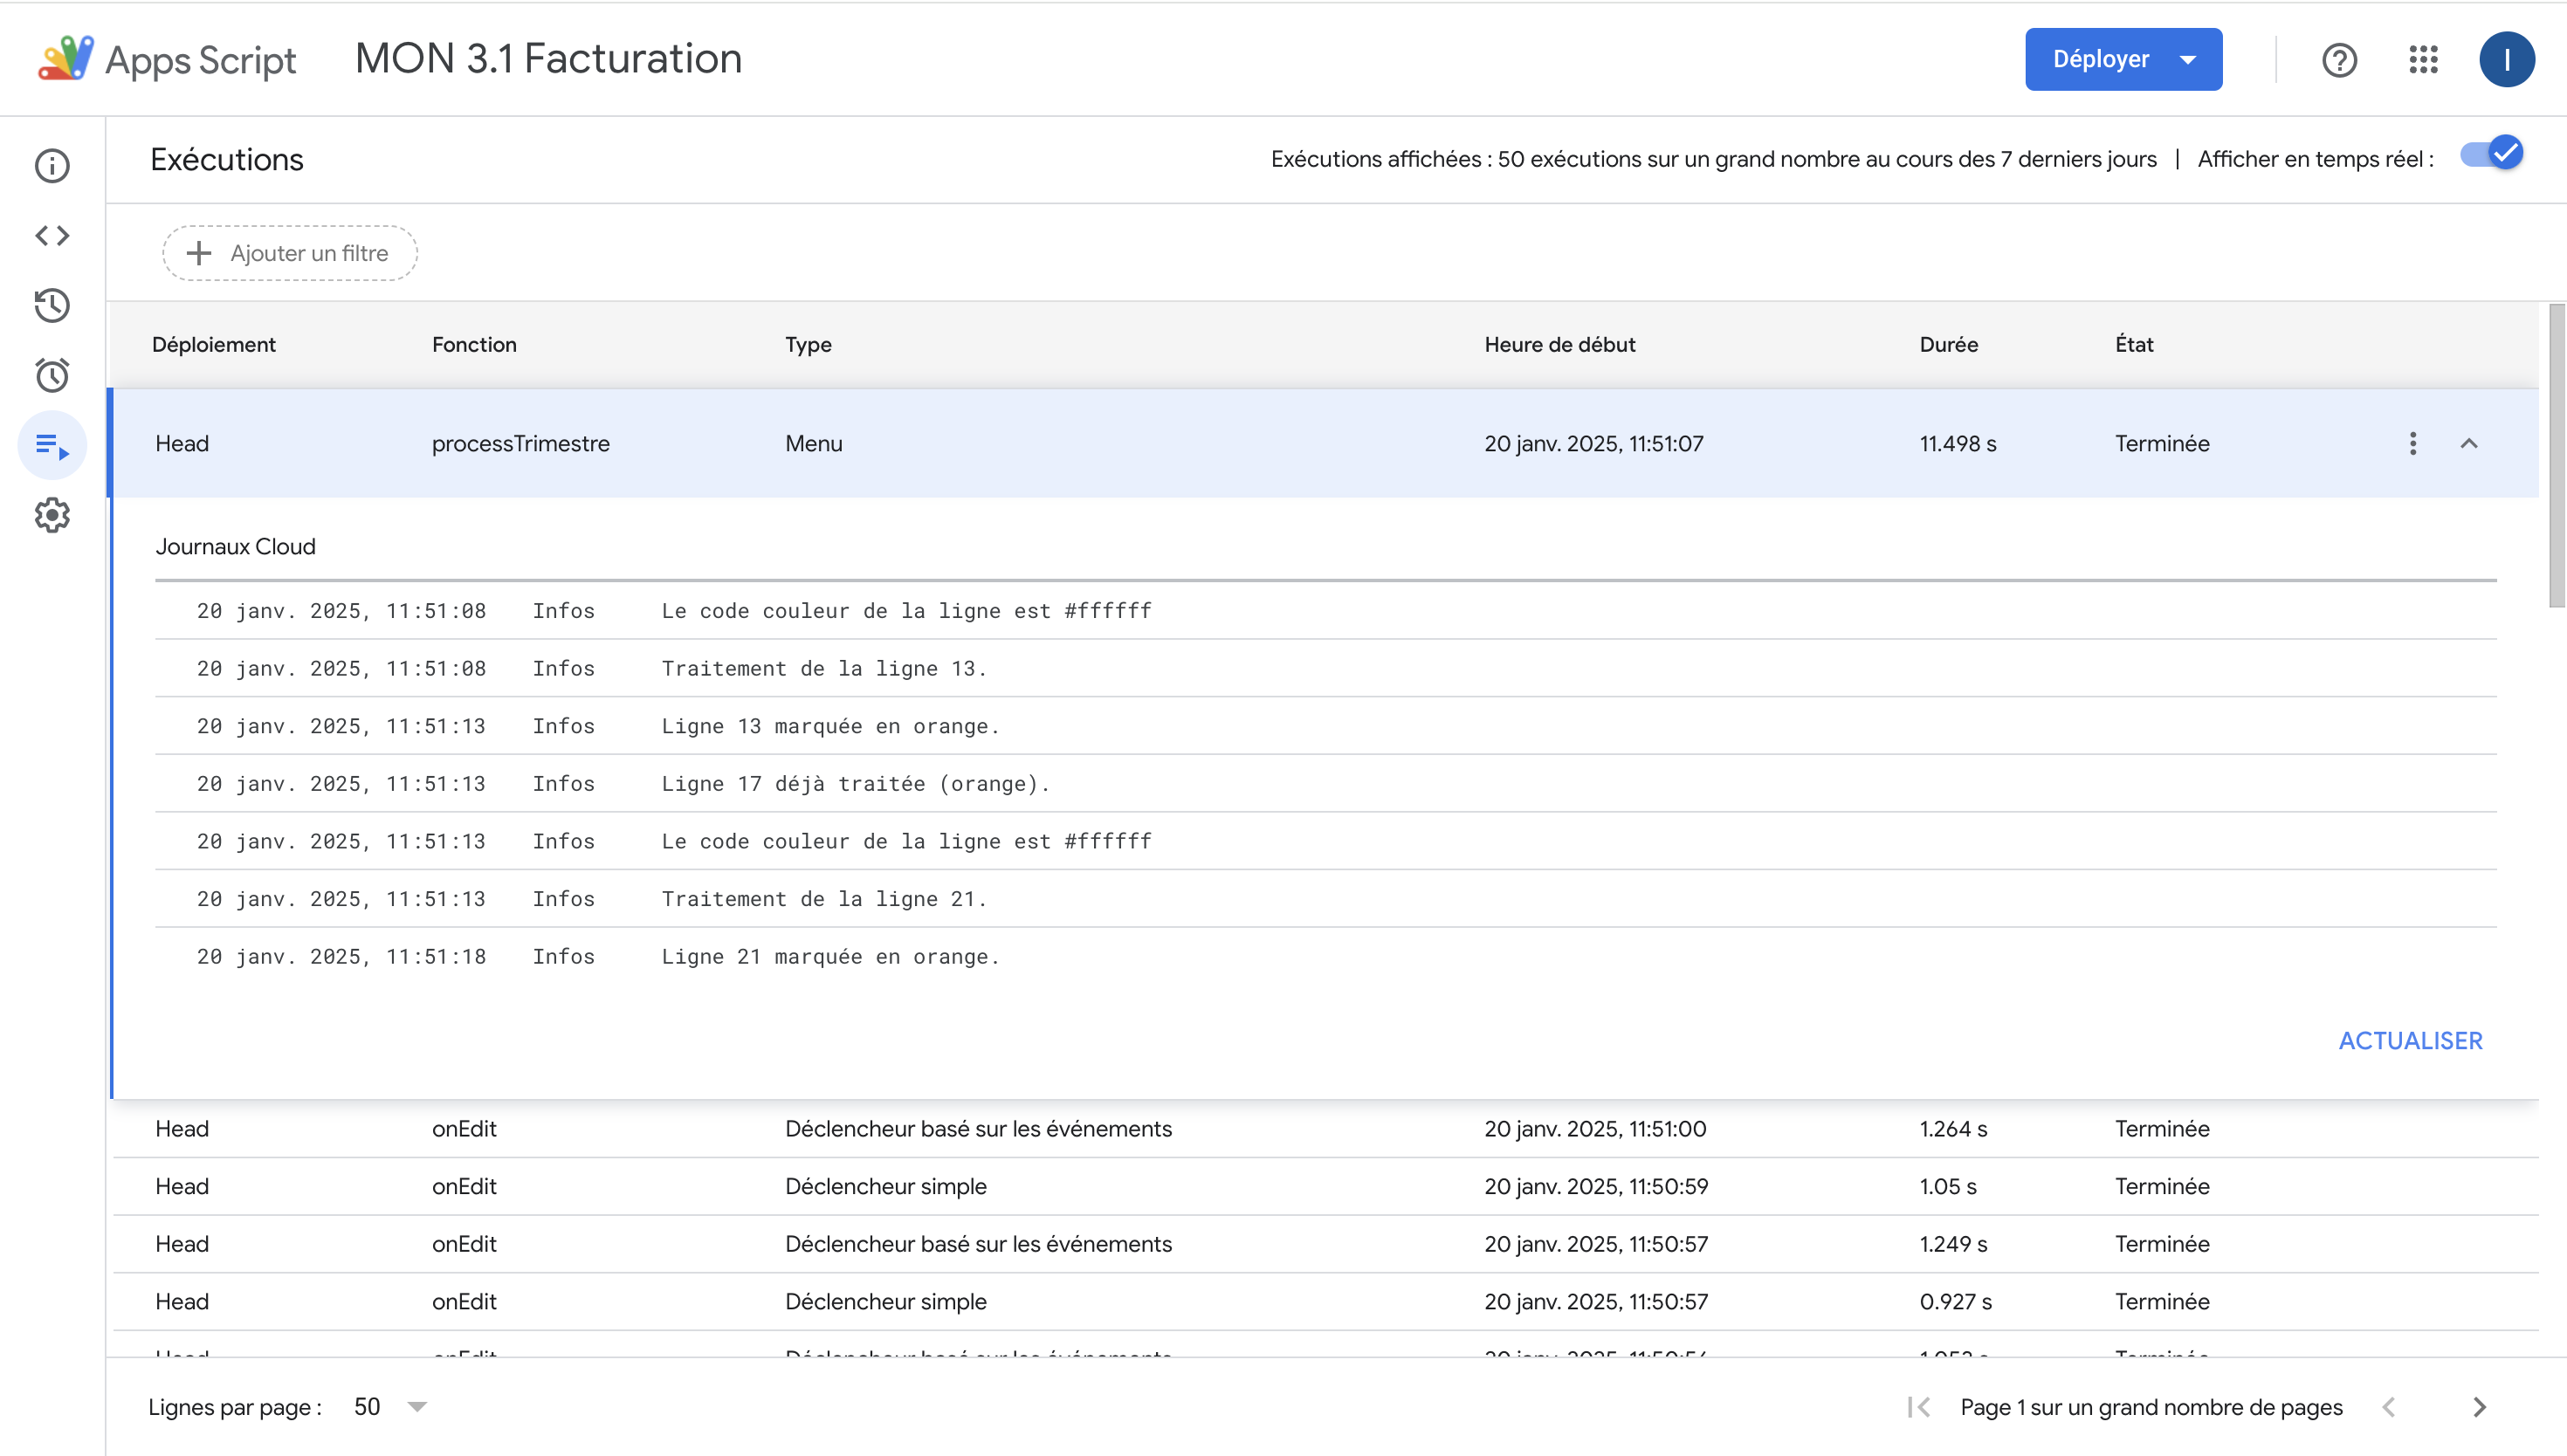This screenshot has height=1456, width=2567.
Task: Click the Ajouter un filtre button
Action: (290, 253)
